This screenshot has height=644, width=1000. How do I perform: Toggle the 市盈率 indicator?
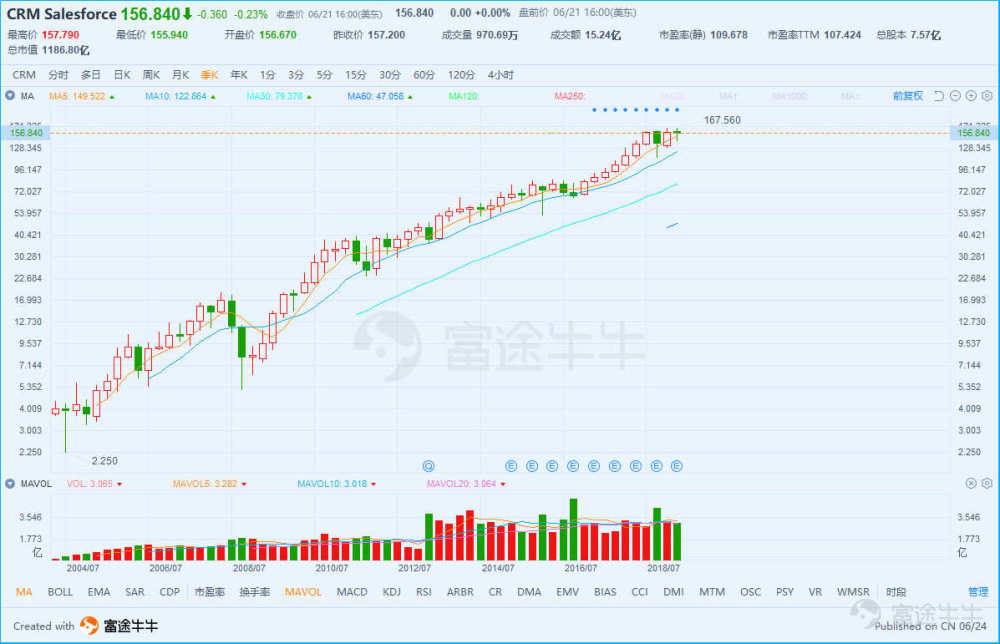210,592
